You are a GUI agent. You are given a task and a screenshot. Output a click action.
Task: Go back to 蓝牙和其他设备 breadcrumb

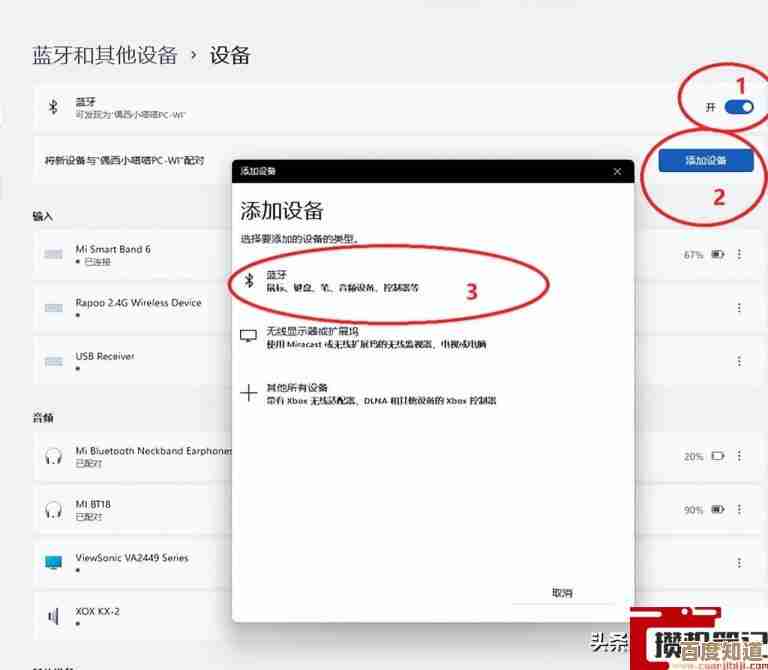[104, 54]
